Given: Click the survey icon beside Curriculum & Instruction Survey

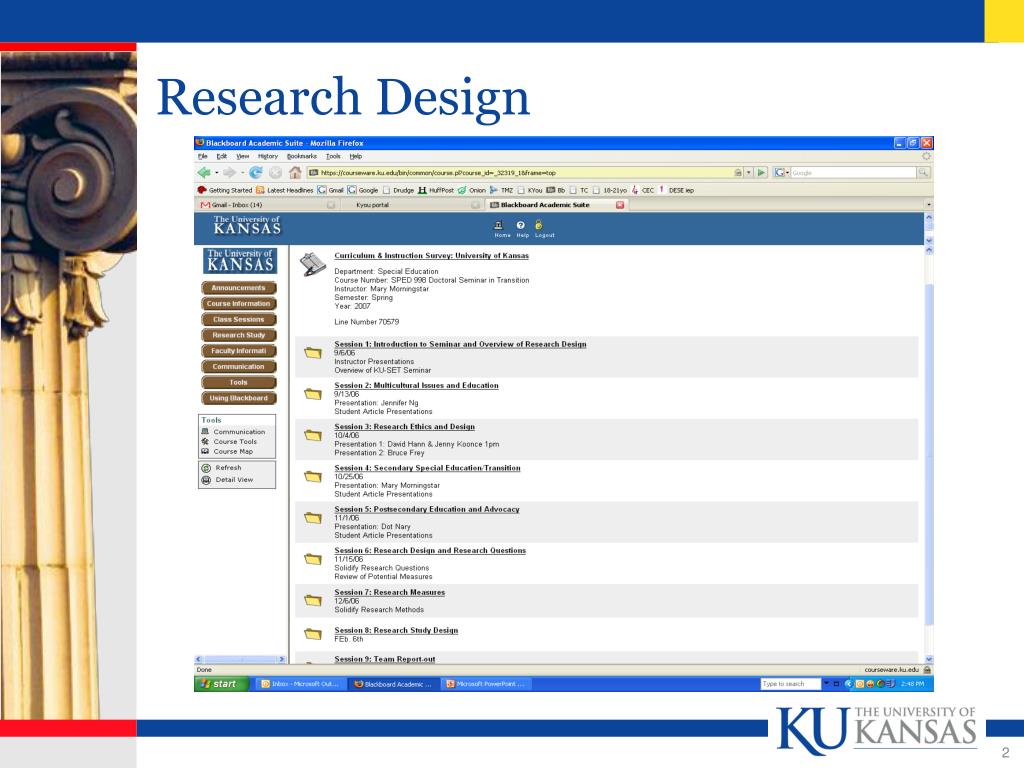Looking at the screenshot, I should tap(313, 264).
